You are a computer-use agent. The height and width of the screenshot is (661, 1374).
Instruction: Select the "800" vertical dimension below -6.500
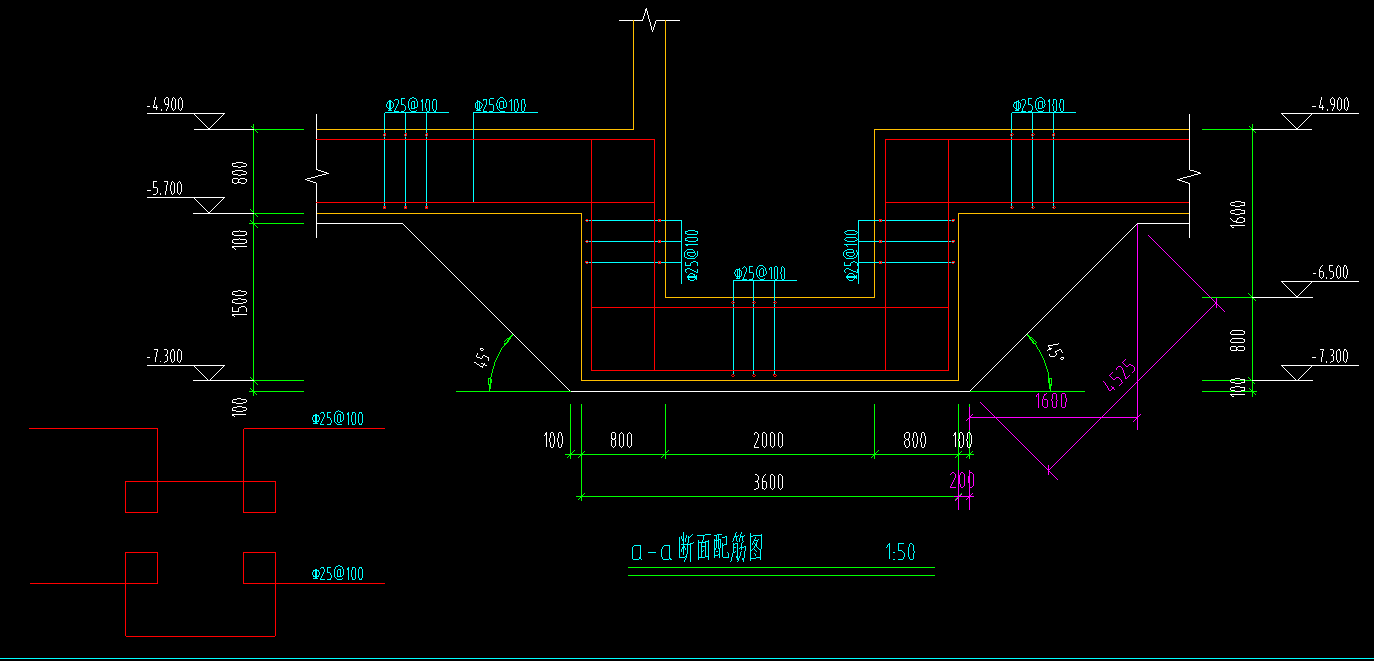click(1238, 339)
